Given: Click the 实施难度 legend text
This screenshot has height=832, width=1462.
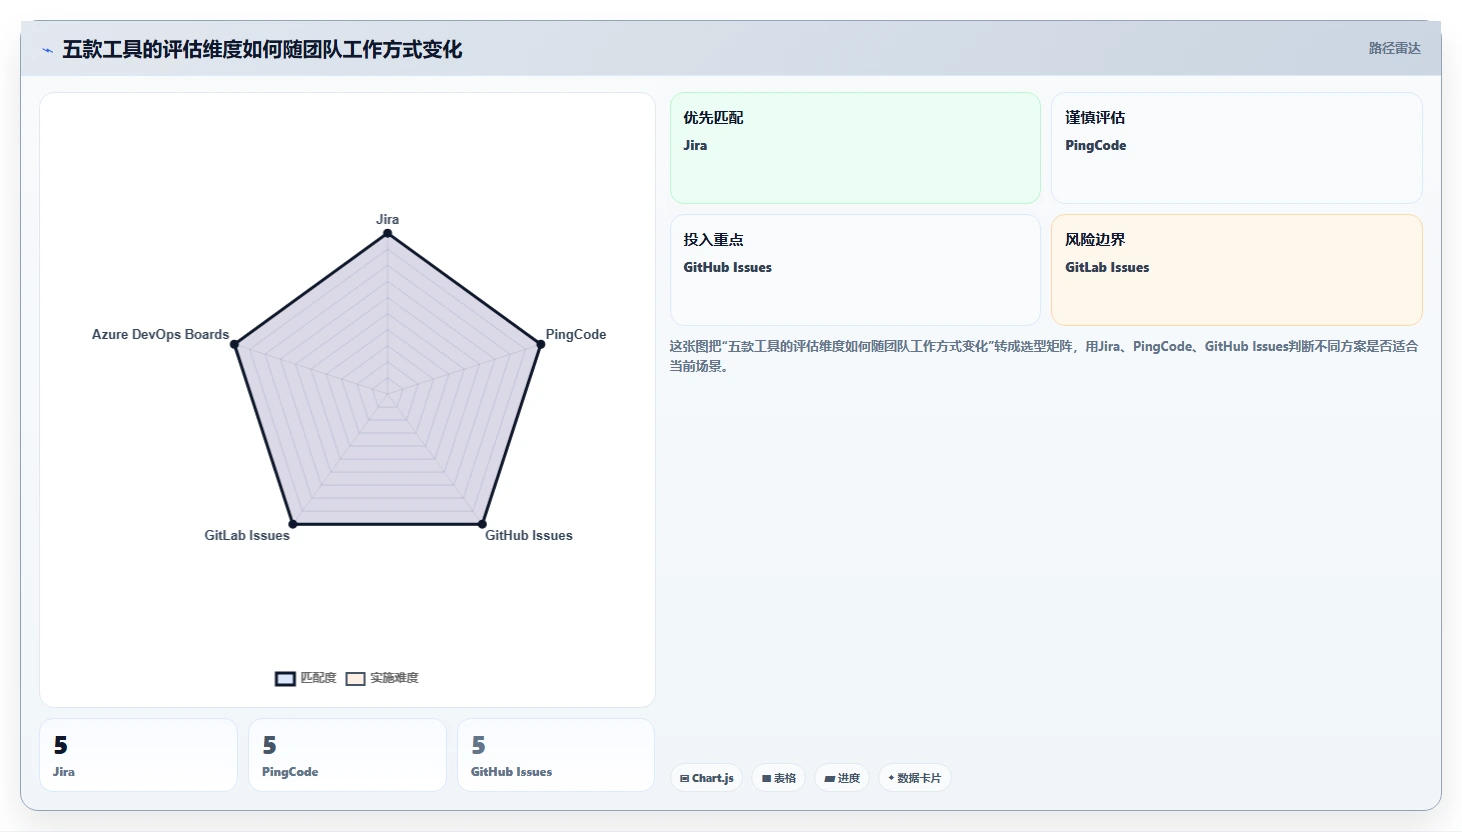Looking at the screenshot, I should tap(394, 678).
